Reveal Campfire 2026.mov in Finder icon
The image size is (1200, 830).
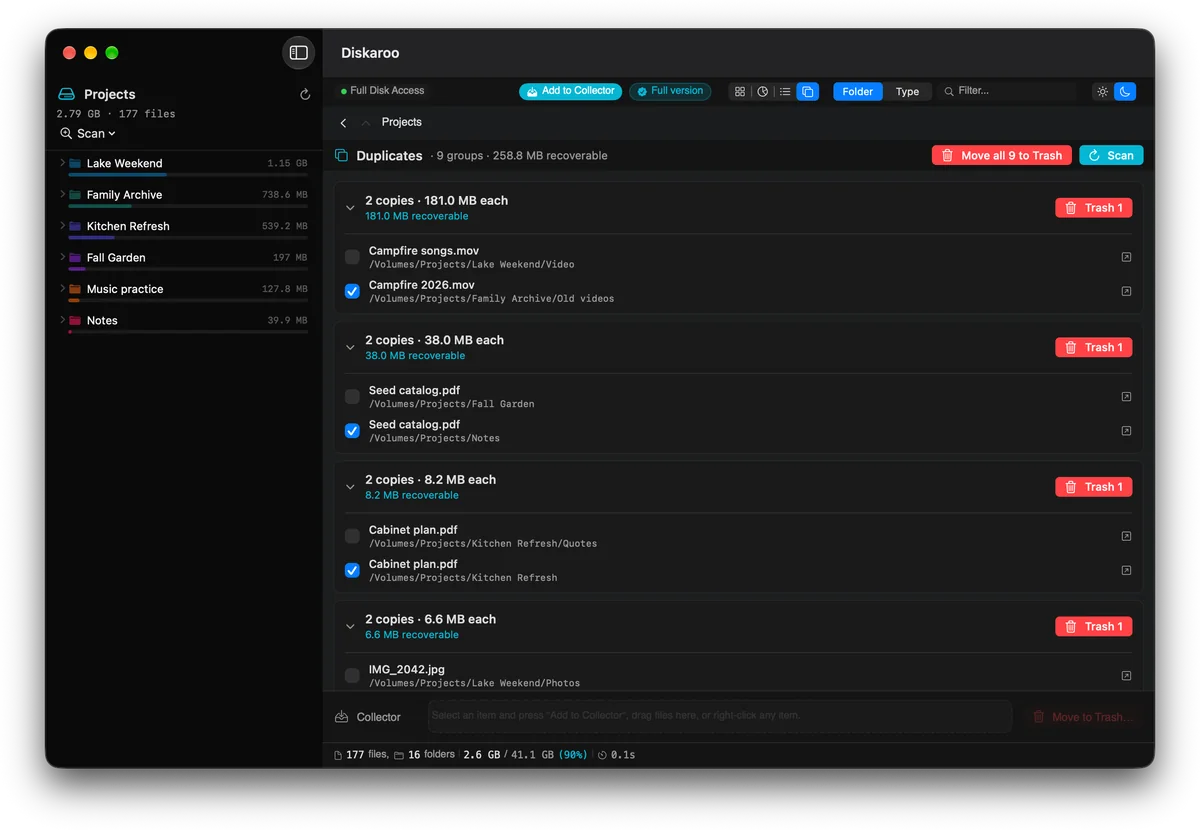[1126, 291]
